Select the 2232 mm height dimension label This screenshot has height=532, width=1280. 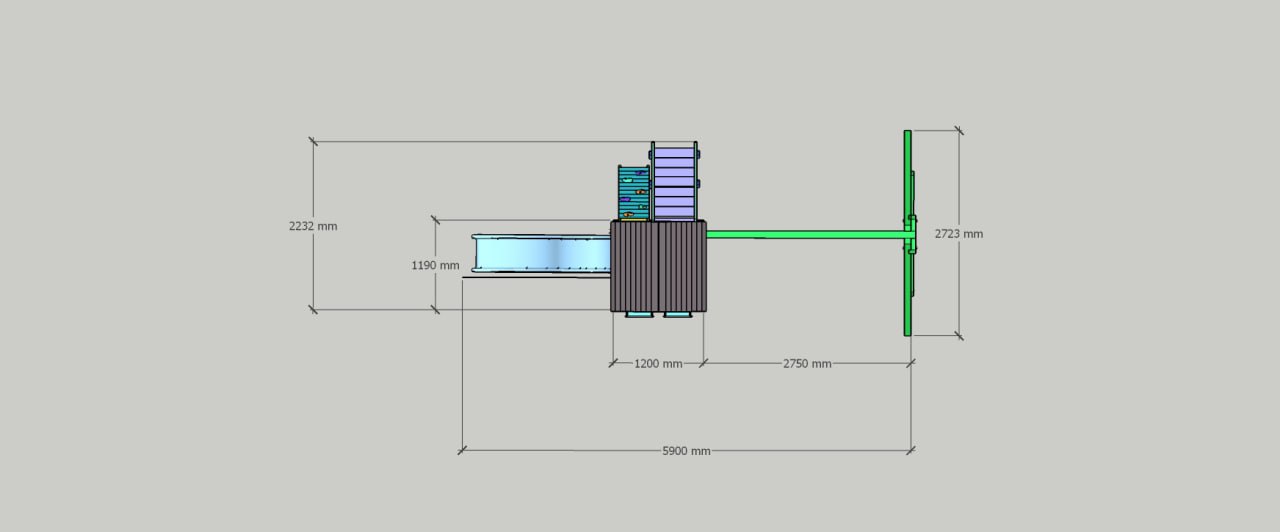(313, 227)
